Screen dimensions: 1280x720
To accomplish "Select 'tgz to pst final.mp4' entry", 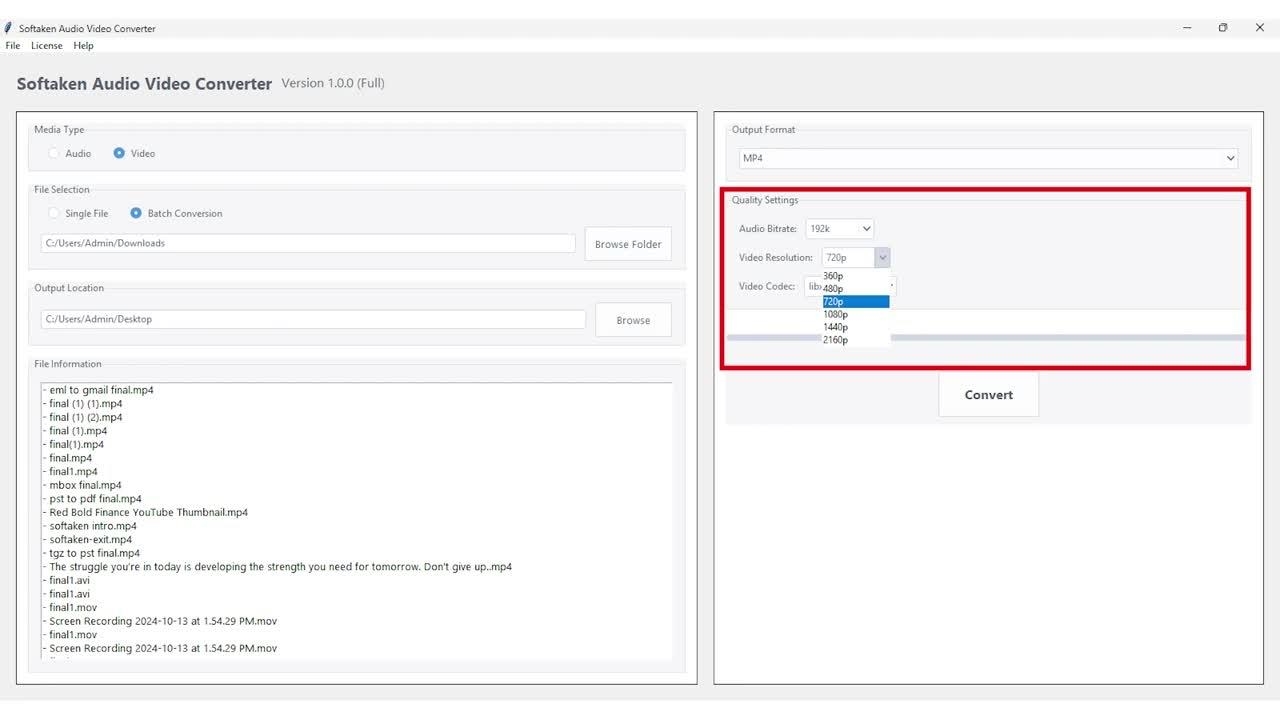I will (94, 553).
